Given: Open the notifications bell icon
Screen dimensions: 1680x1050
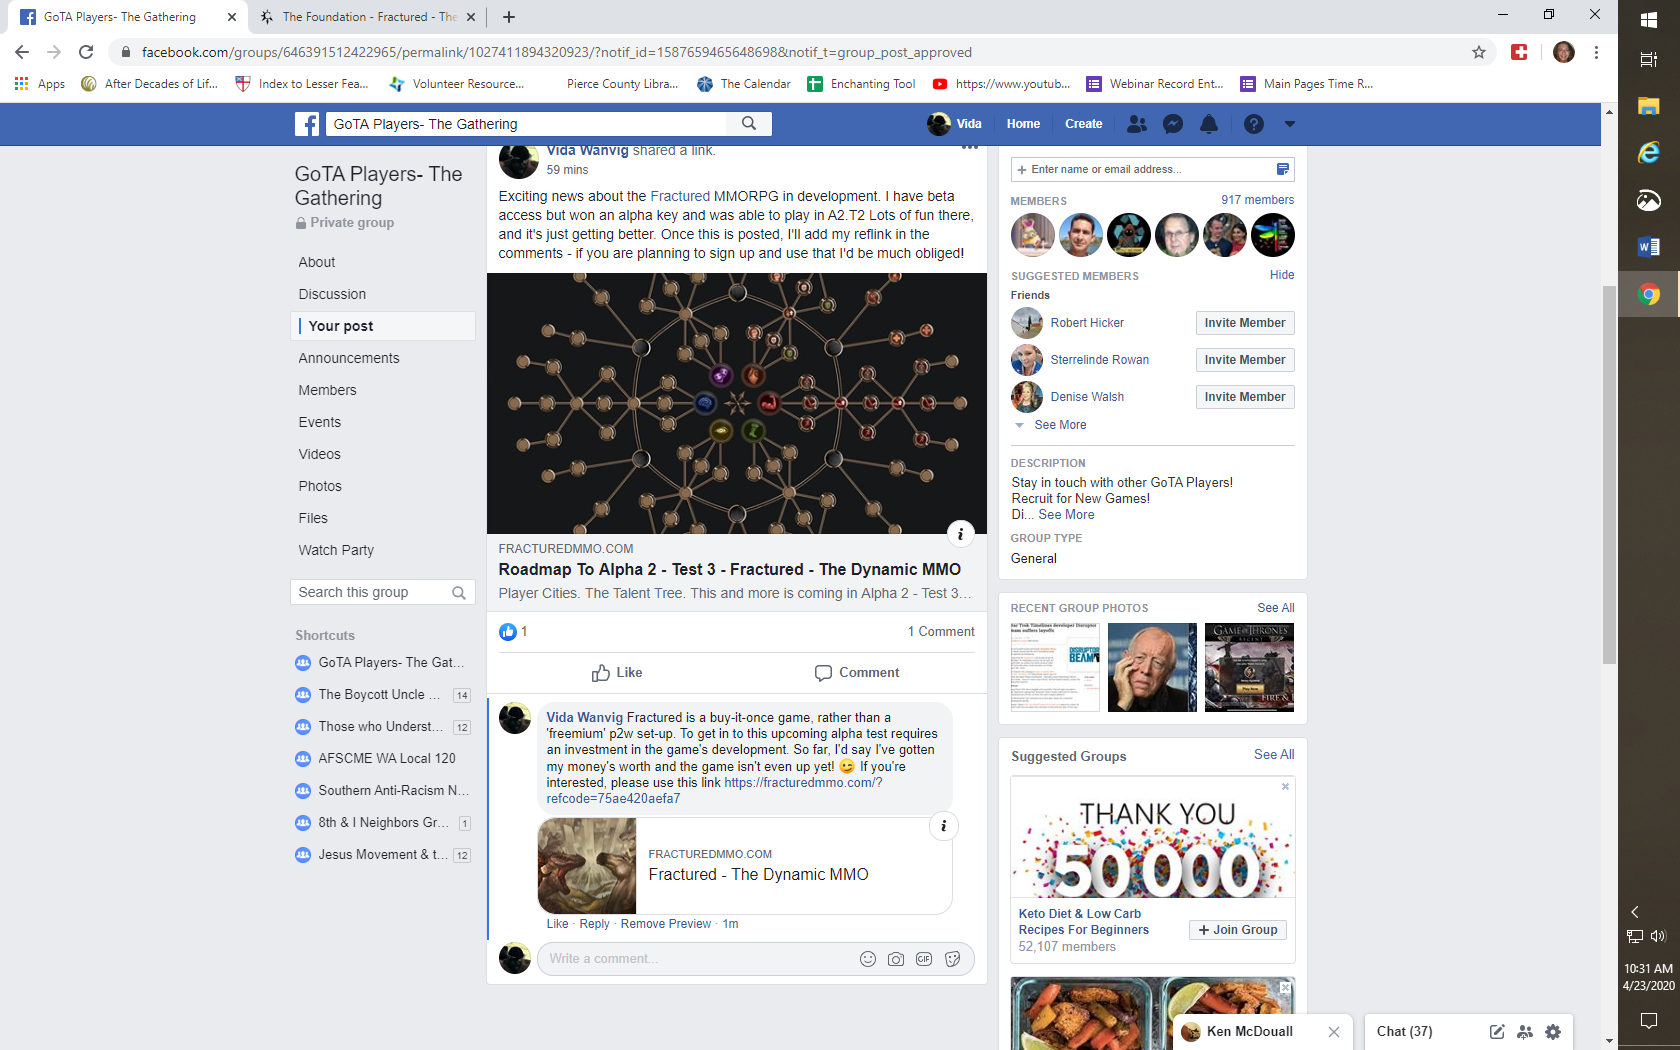Looking at the screenshot, I should point(1209,124).
